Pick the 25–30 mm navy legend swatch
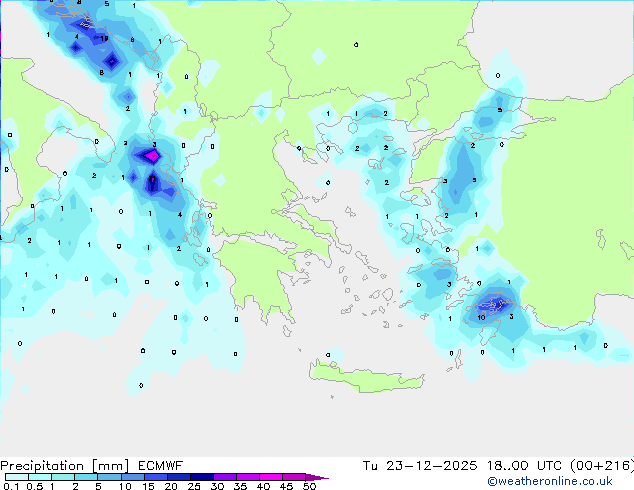This screenshot has width=634, height=490. click(x=202, y=477)
